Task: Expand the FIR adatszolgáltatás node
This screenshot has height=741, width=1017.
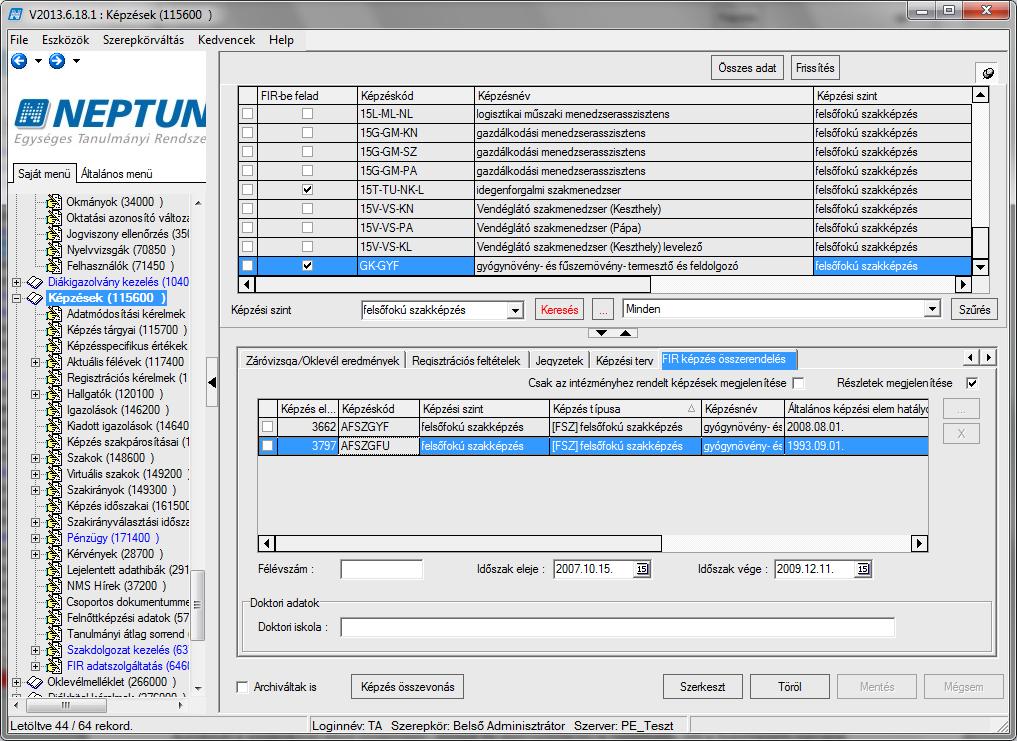Action: click(x=36, y=666)
